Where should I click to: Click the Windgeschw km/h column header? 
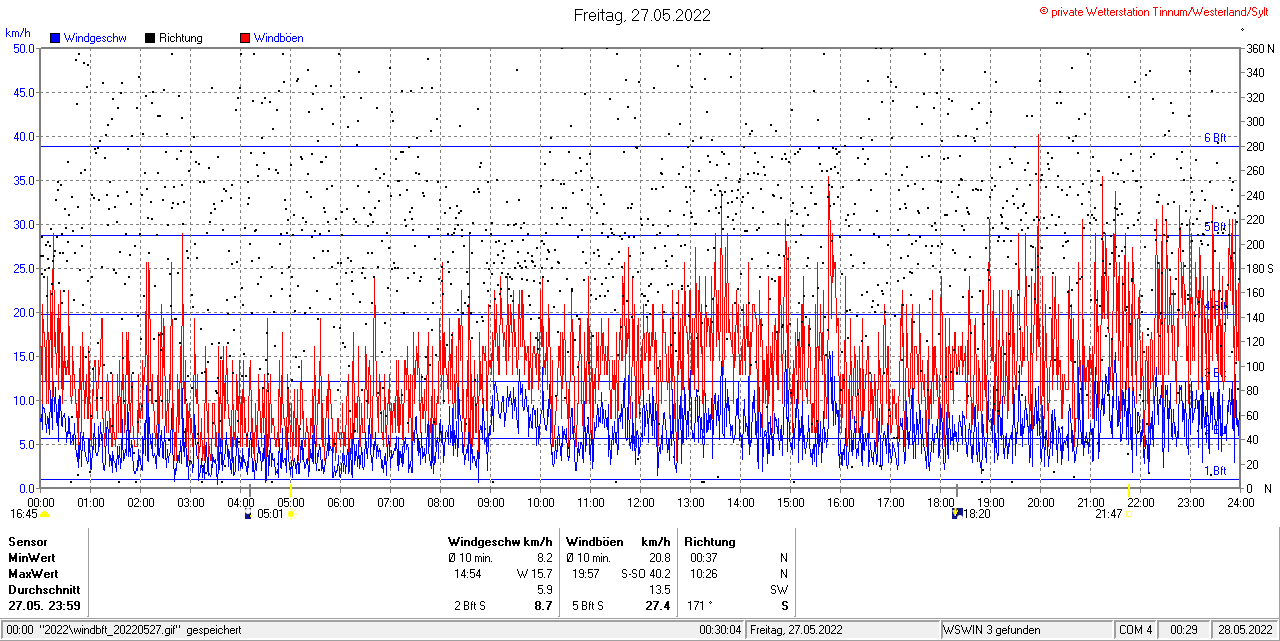click(500, 541)
